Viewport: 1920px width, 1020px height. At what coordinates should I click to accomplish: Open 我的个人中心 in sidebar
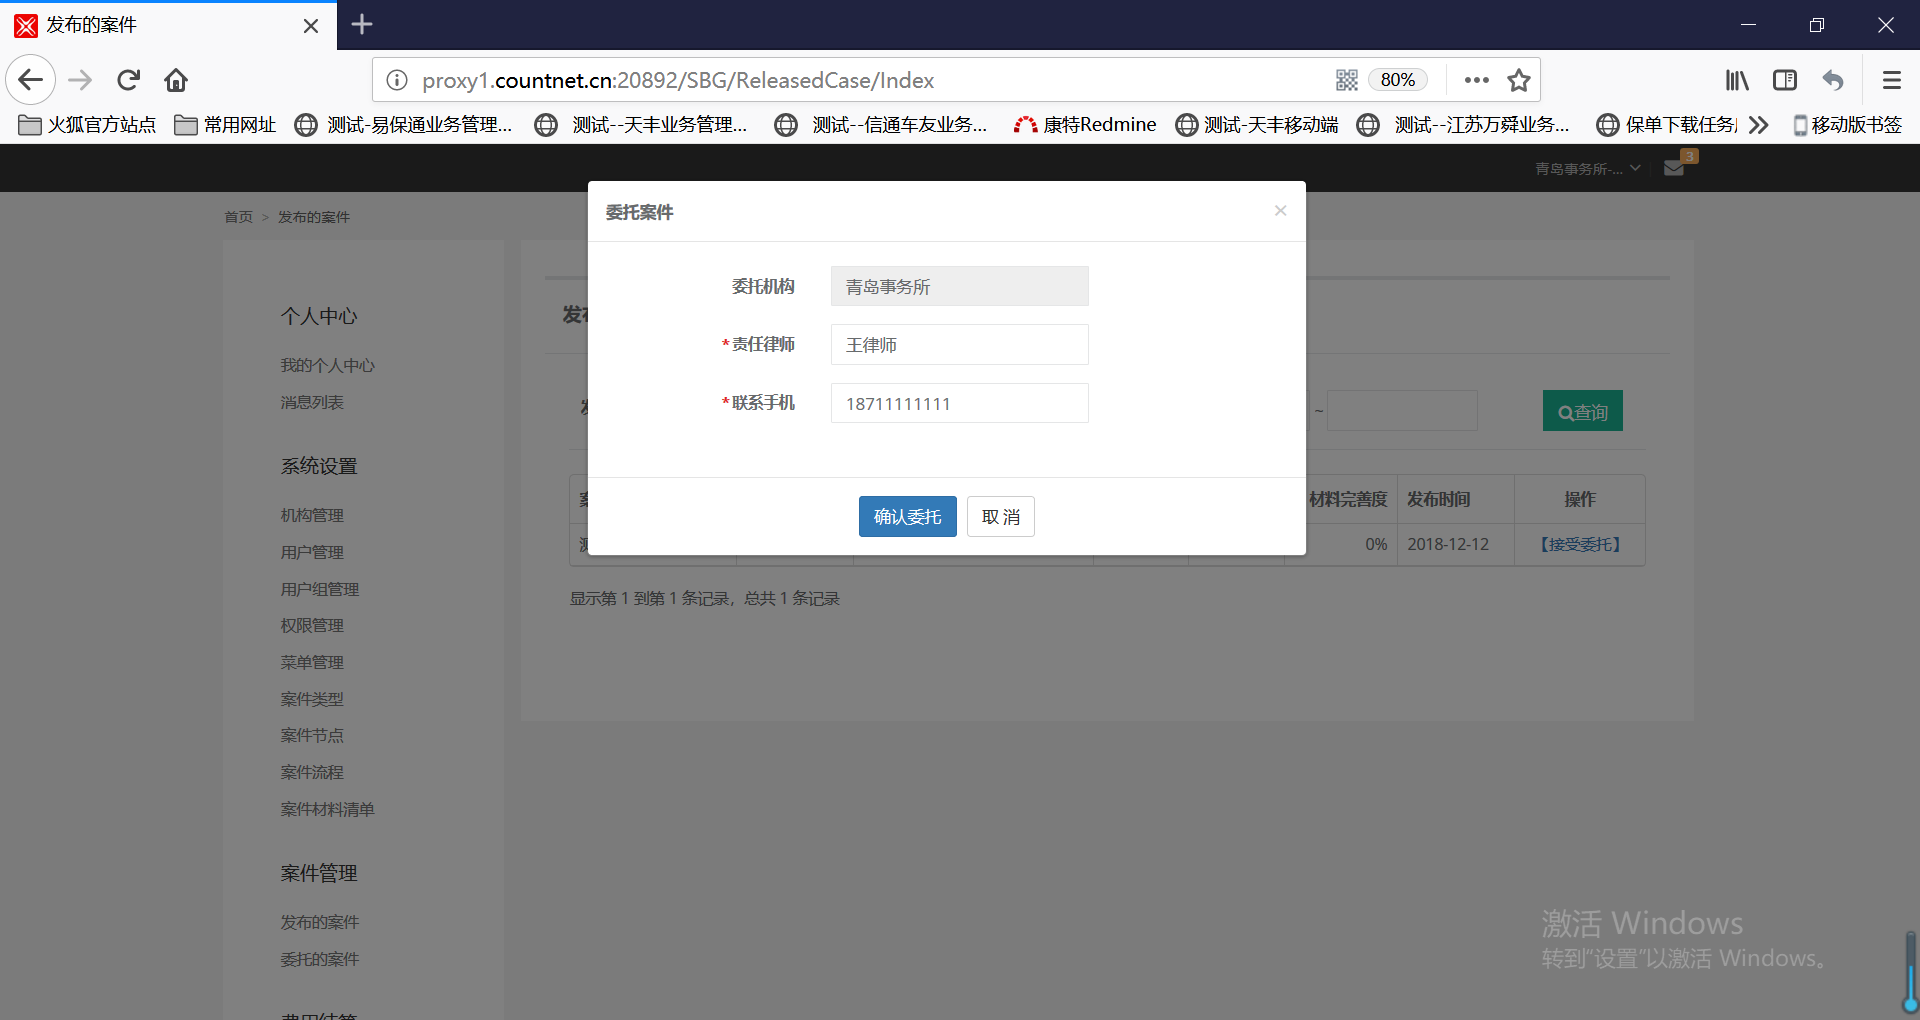tap(327, 365)
